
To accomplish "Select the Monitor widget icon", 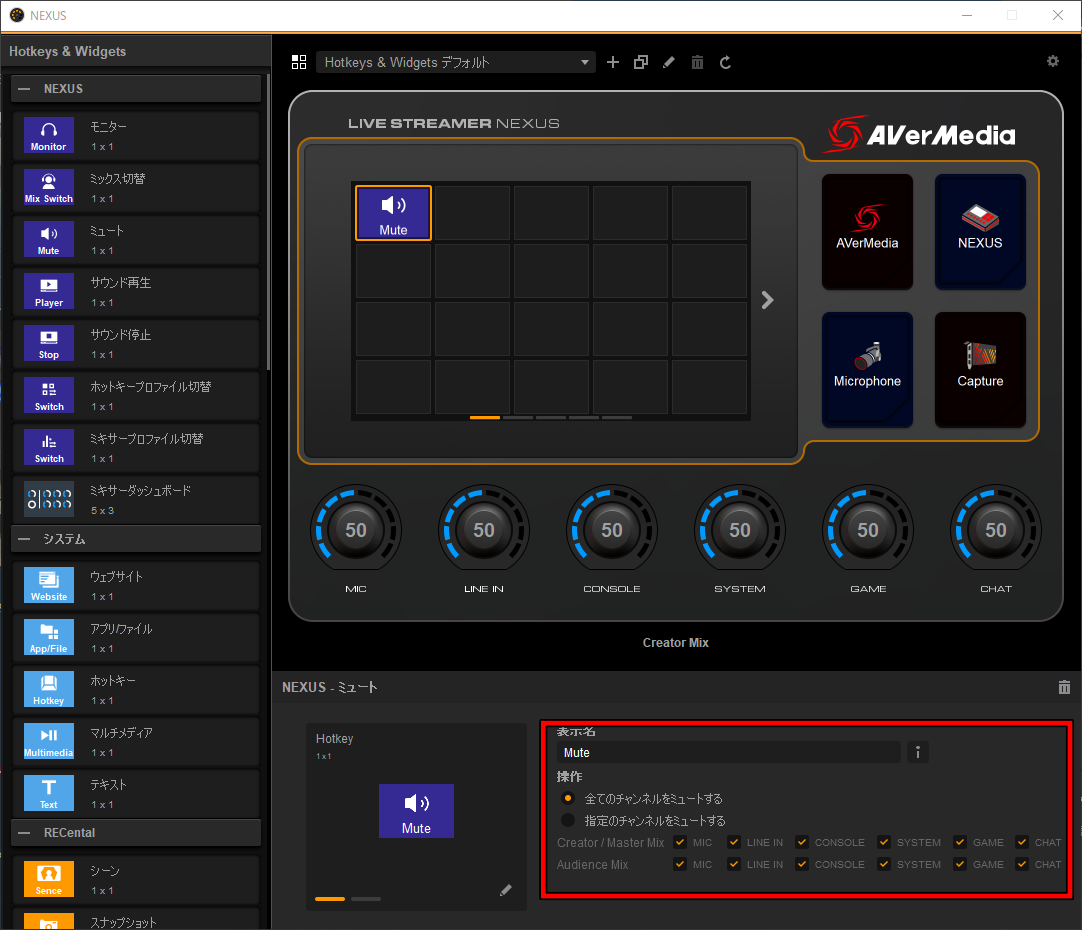I will click(x=48, y=135).
